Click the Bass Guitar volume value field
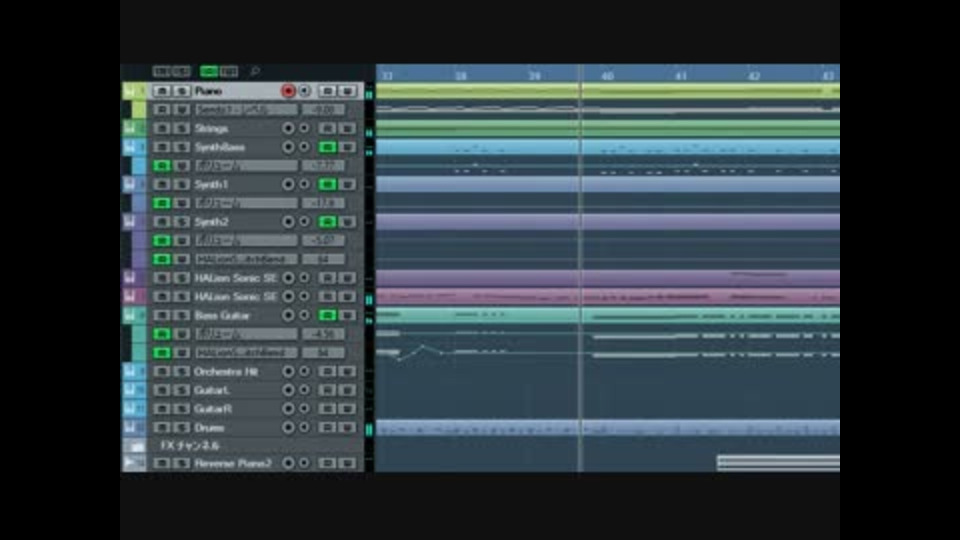Viewport: 960px width, 540px height. click(x=323, y=334)
